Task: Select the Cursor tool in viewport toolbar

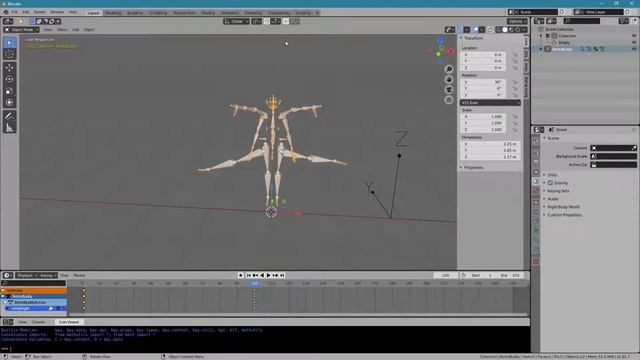Action: click(10, 54)
